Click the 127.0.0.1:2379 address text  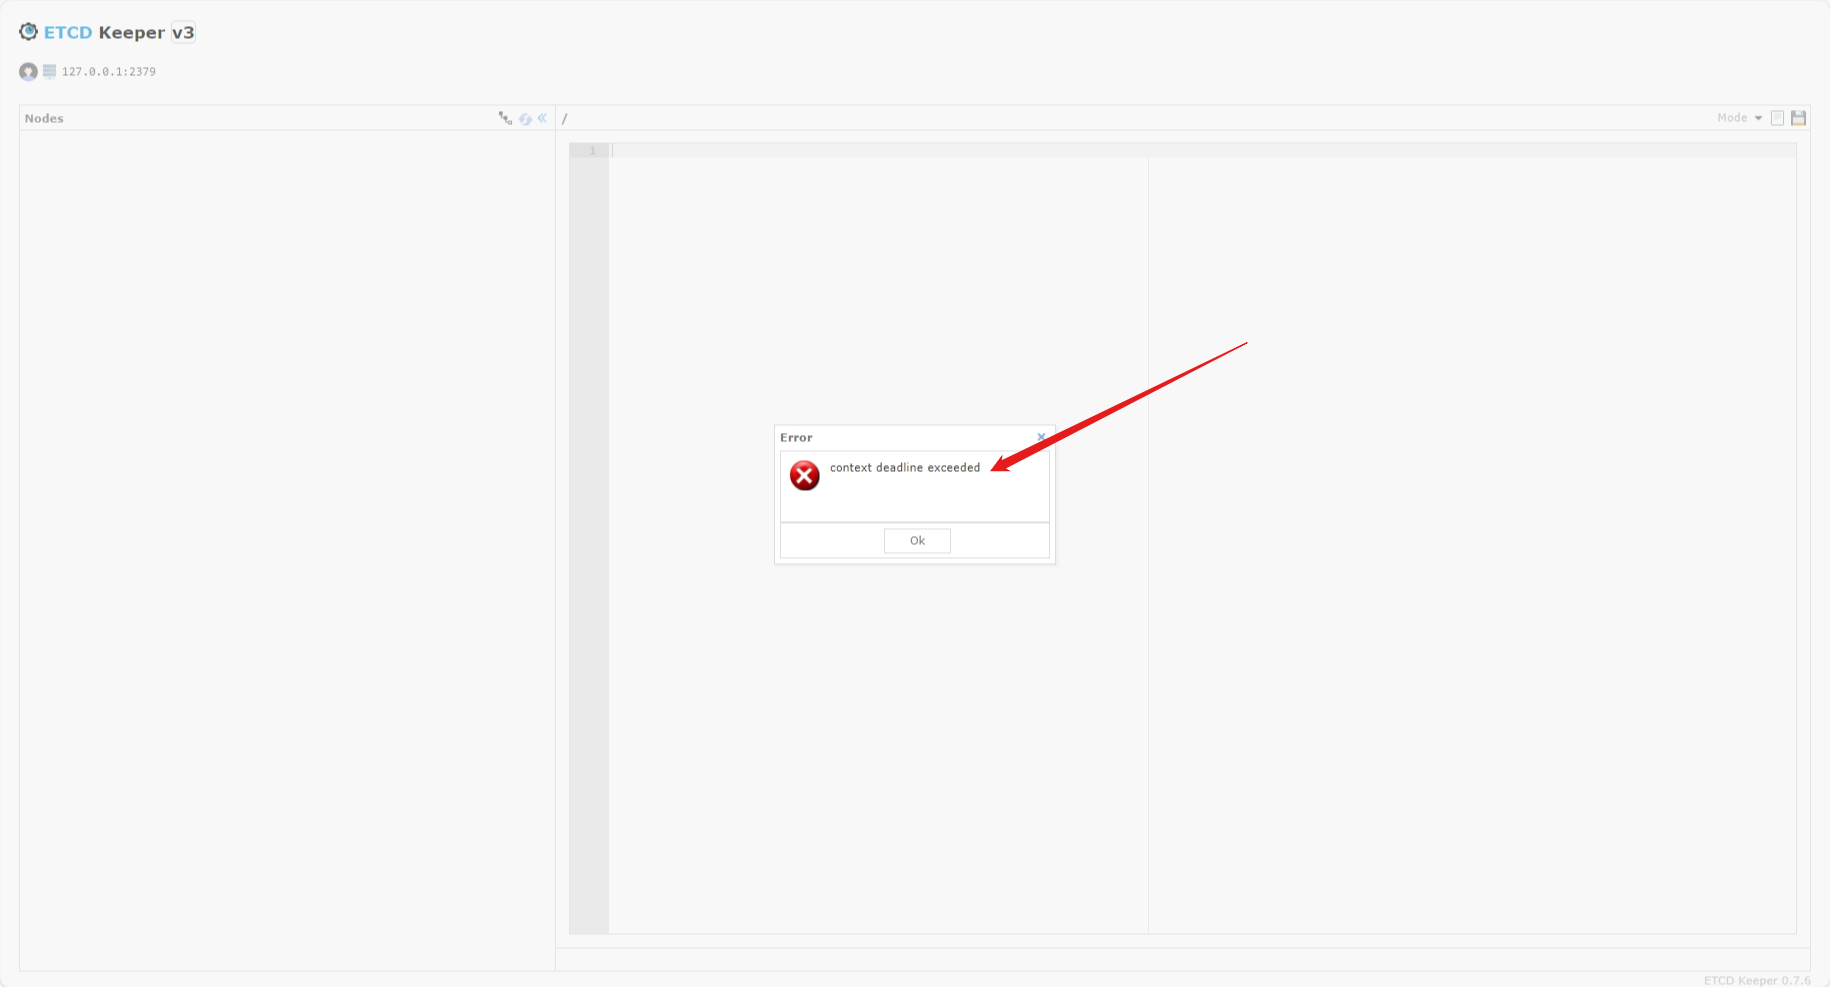pos(109,72)
